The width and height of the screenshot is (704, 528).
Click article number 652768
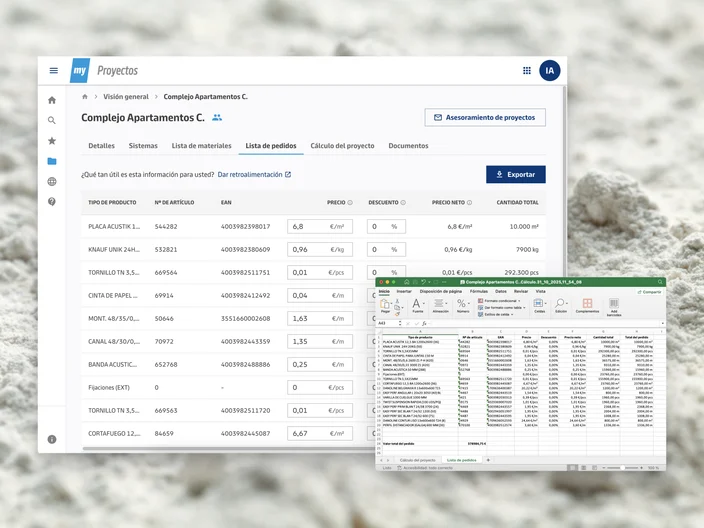166,365
